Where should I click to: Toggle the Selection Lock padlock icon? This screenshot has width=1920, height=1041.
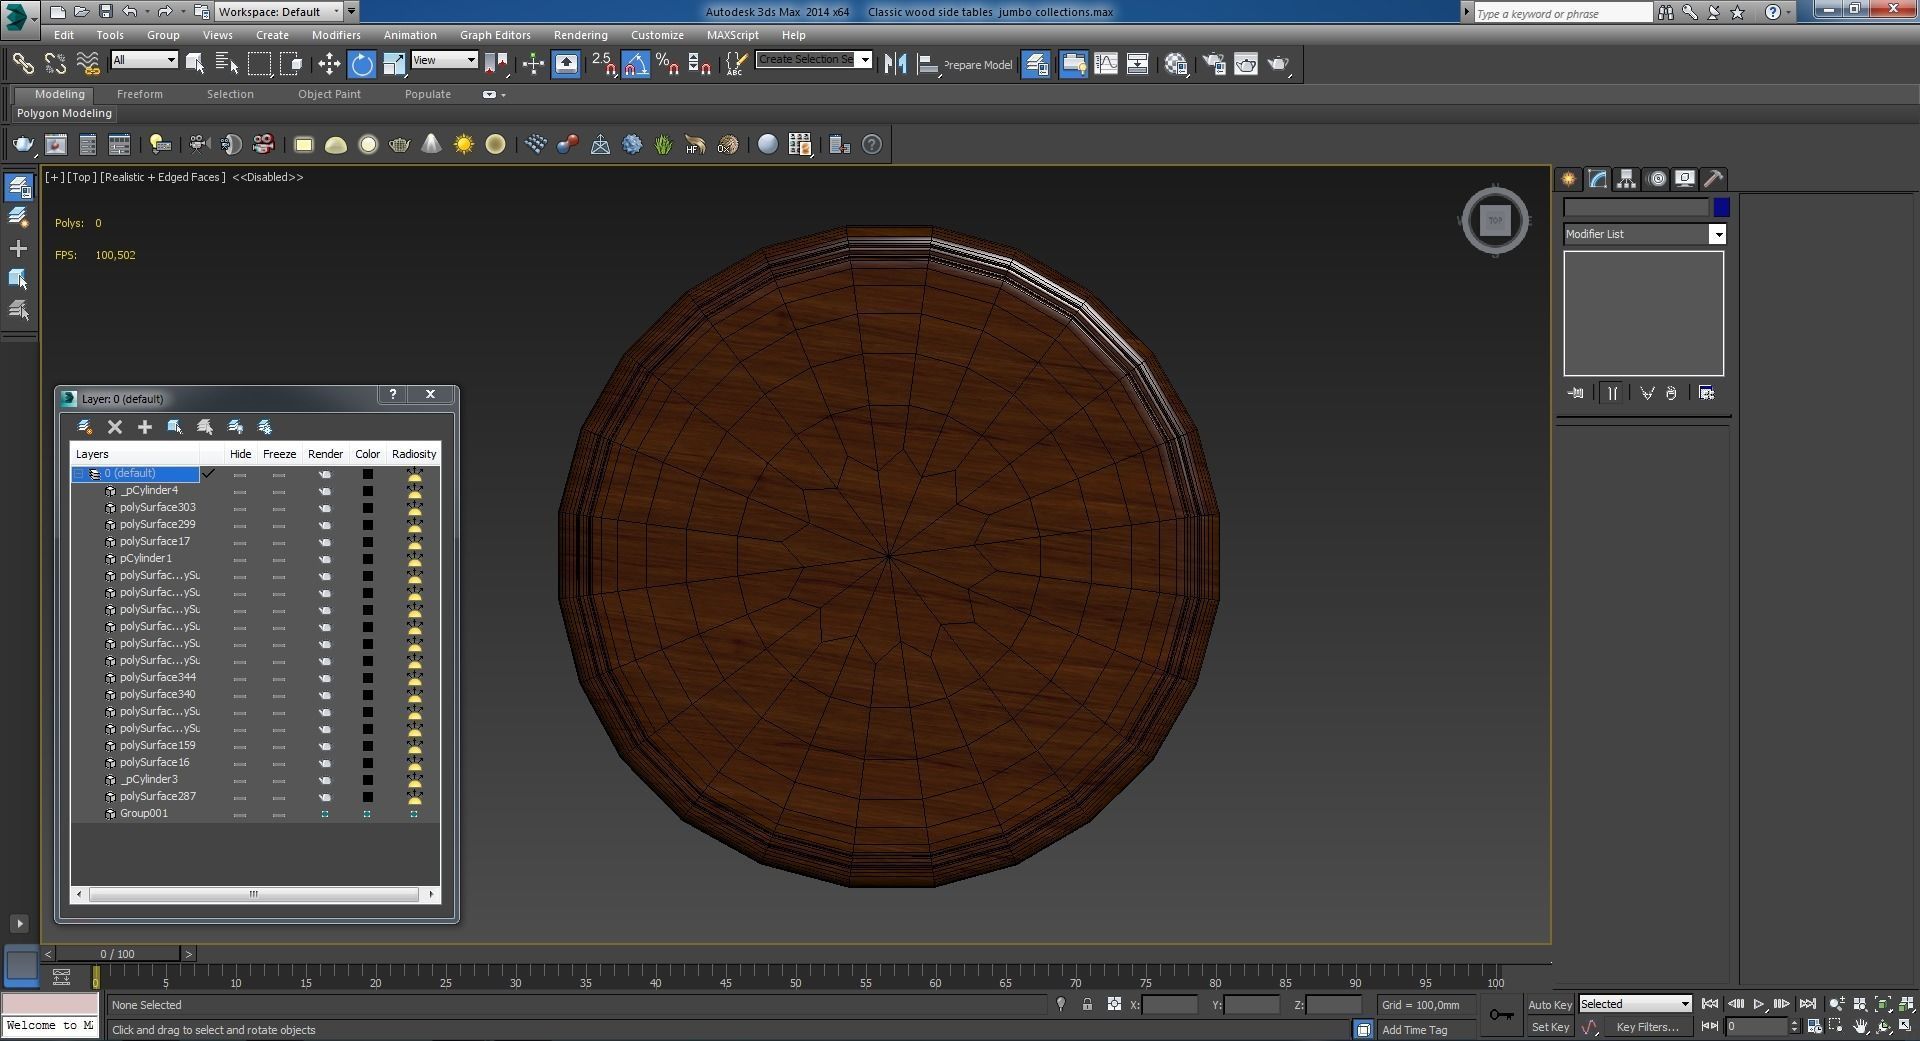[x=1087, y=1005]
